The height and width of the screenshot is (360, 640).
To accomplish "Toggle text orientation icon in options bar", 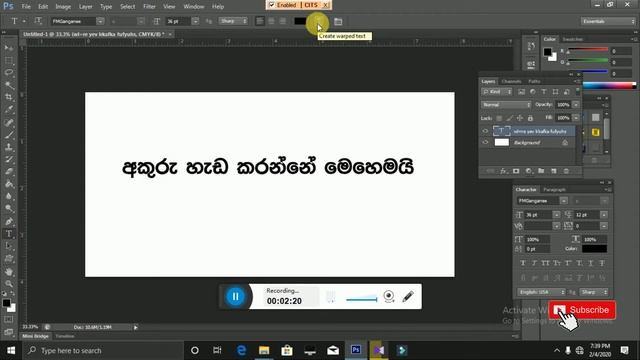I will [38, 21].
